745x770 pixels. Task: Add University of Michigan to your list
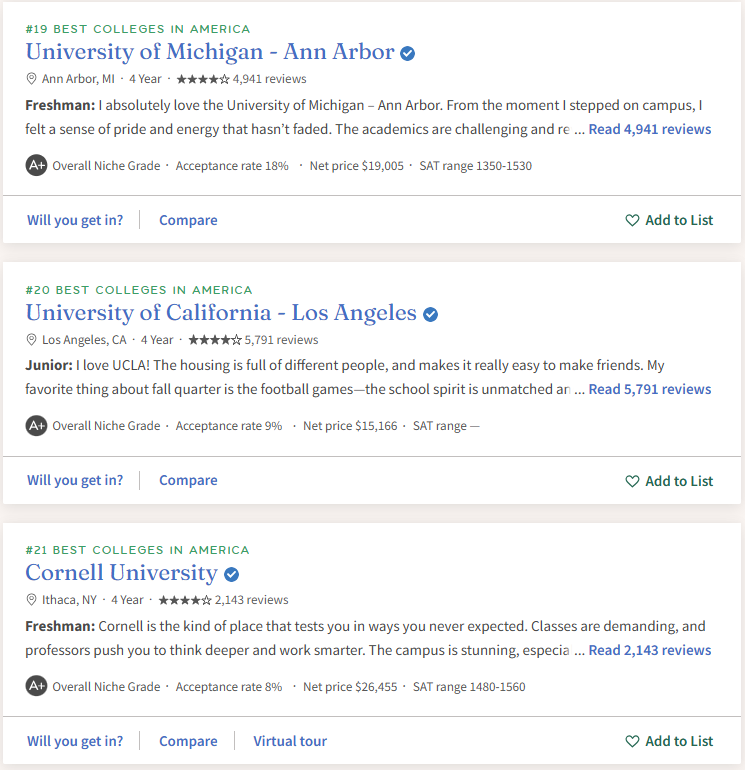[x=669, y=220]
